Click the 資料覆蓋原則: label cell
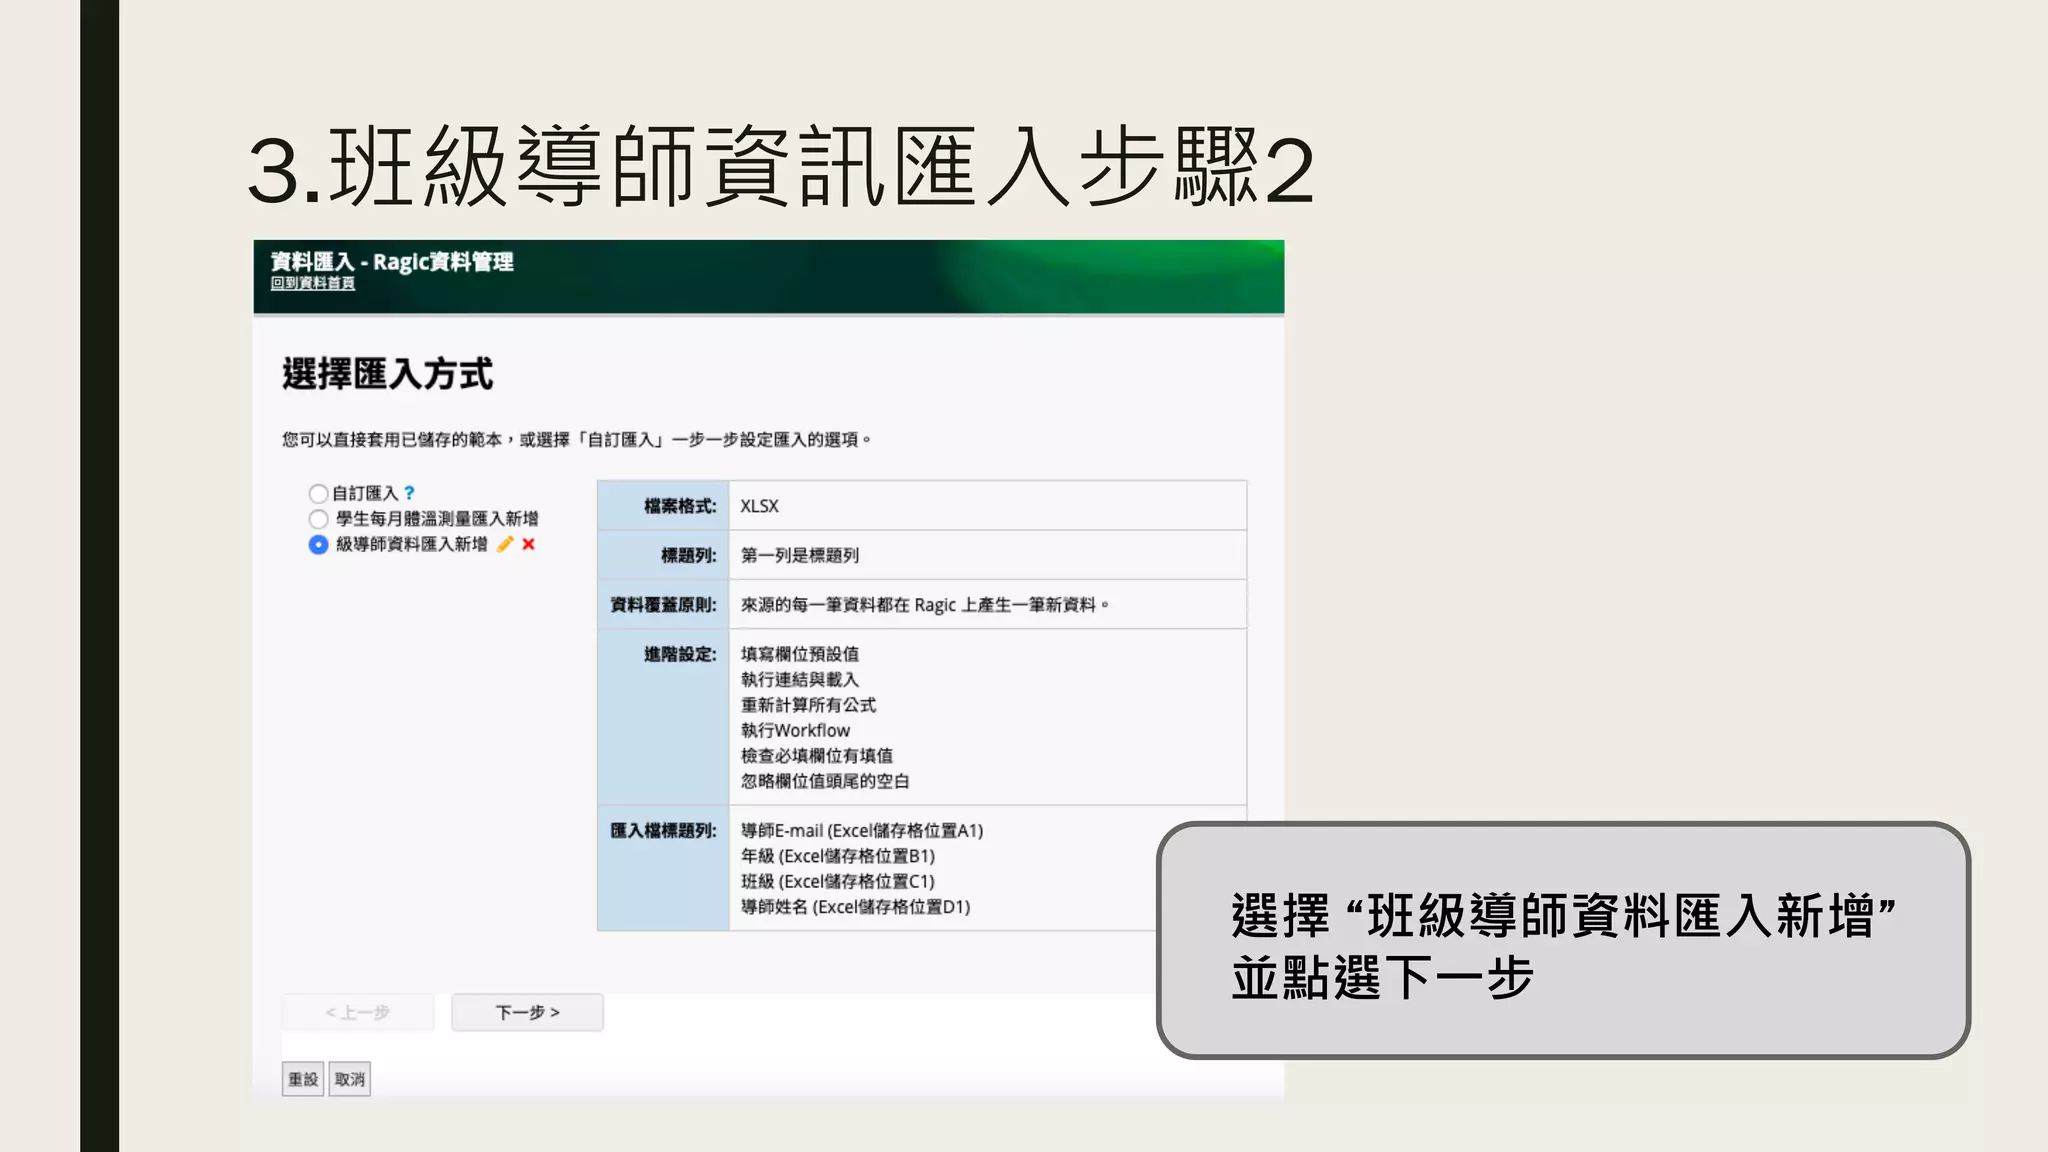The image size is (2048, 1152). pos(664,604)
